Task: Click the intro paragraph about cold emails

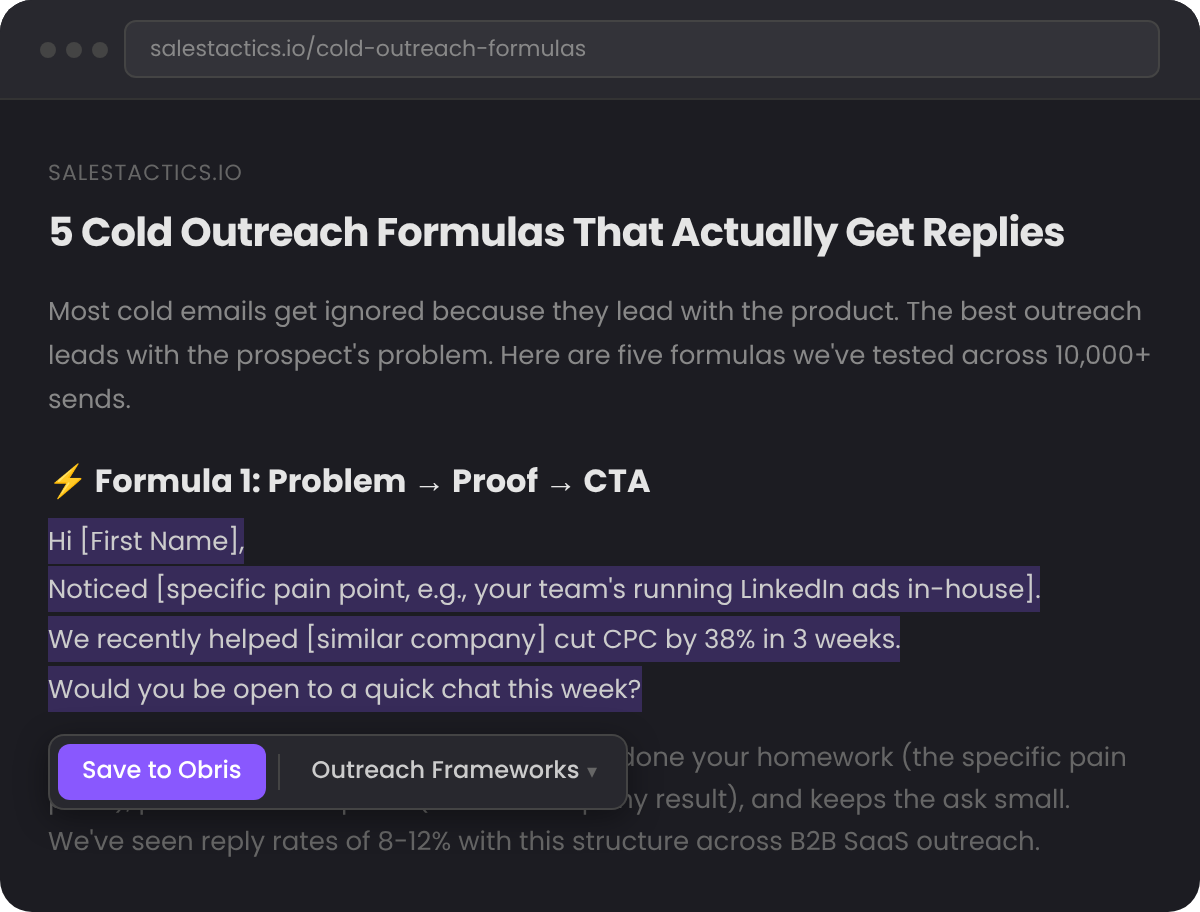Action: click(x=594, y=355)
